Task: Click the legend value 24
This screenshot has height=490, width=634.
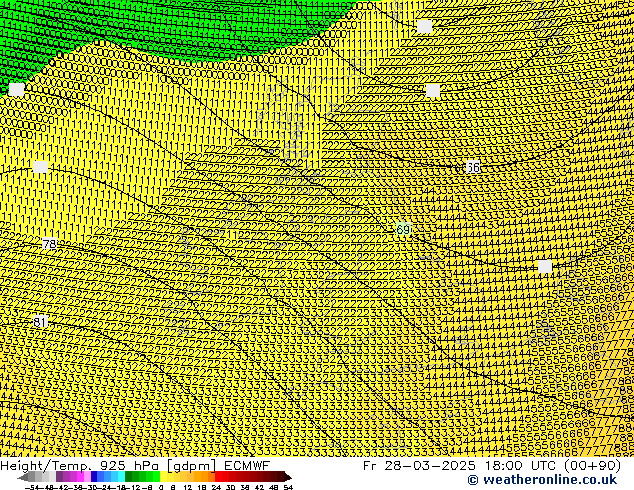Action: [216, 487]
